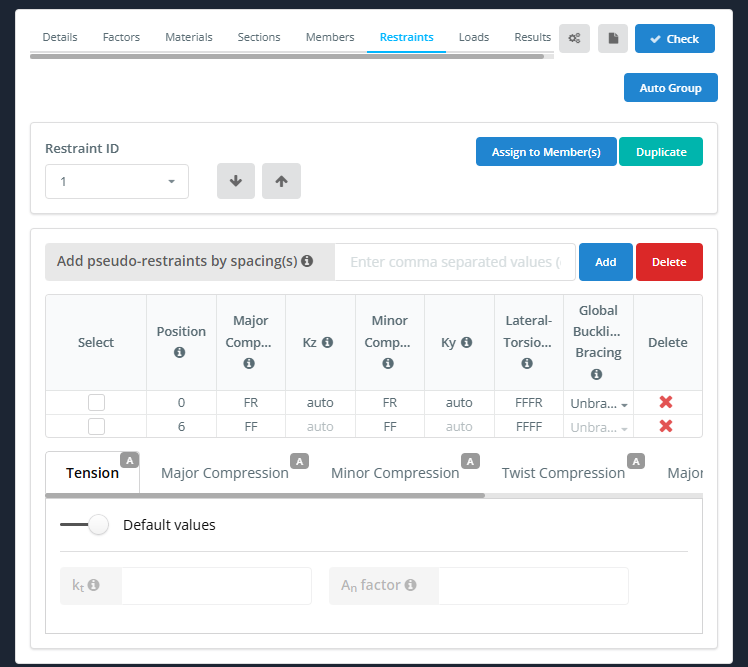The height and width of the screenshot is (667, 748).
Task: Click the top tabs horizontal scrollbar
Action: tap(287, 56)
